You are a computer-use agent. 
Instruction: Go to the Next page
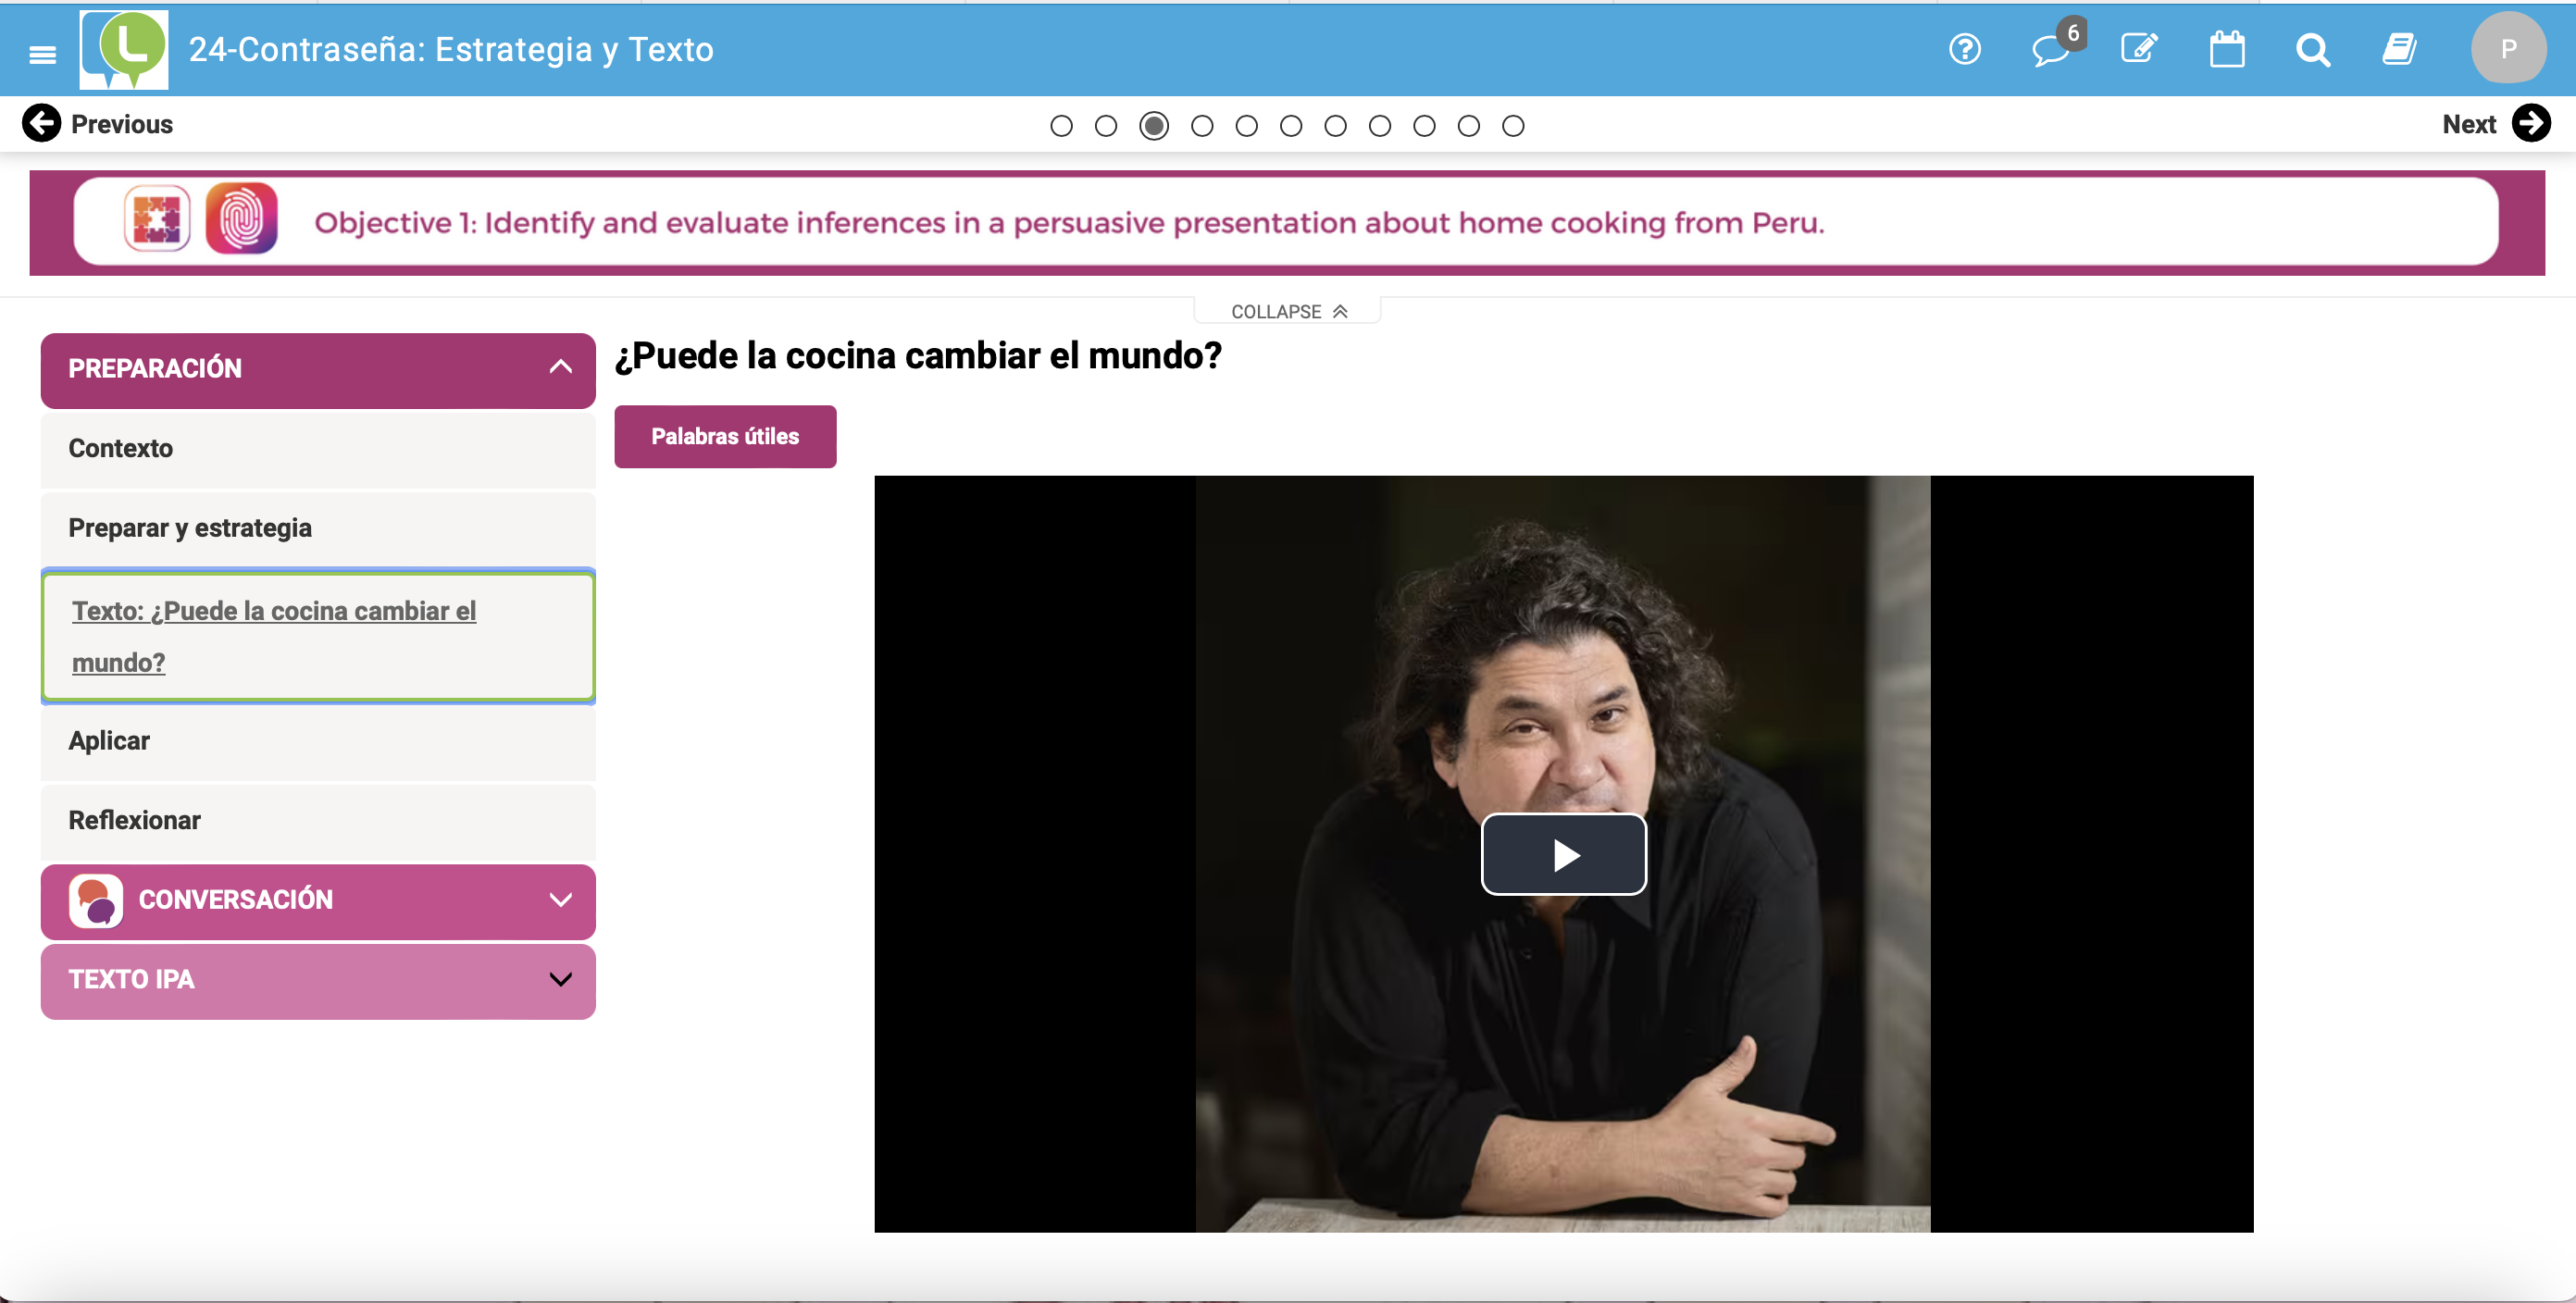pyautogui.click(x=2495, y=124)
